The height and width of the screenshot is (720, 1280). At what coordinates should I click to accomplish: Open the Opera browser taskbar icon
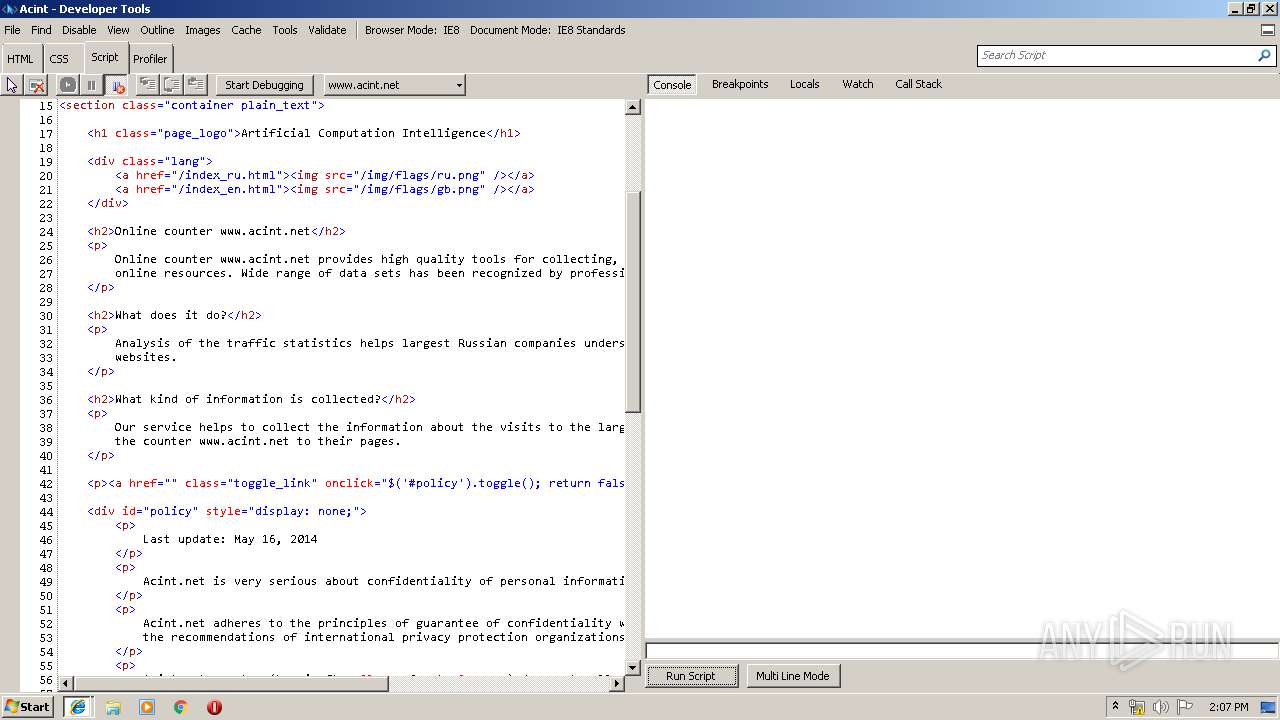point(214,707)
